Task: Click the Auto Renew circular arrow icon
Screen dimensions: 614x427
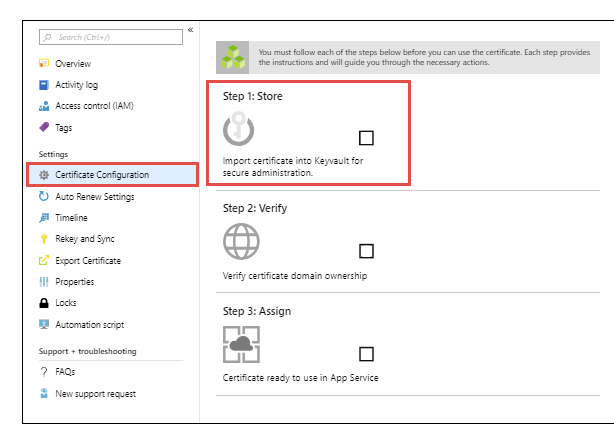Action: (44, 196)
